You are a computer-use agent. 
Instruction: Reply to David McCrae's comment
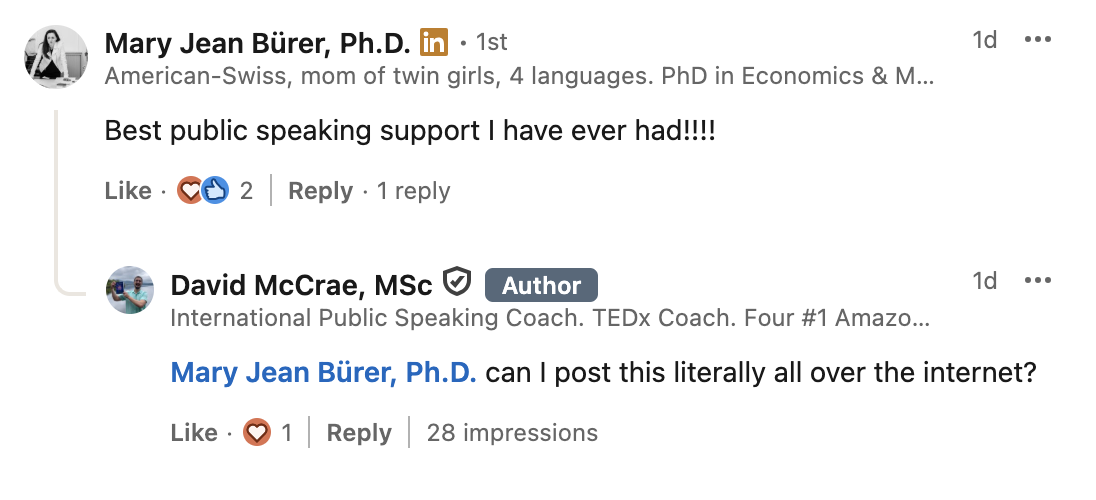(359, 433)
